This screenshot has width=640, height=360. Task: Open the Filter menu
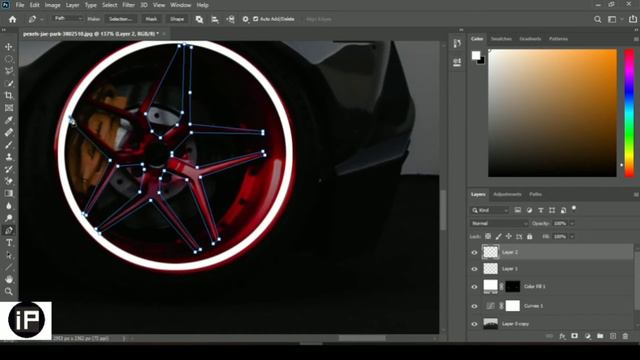coord(129,5)
